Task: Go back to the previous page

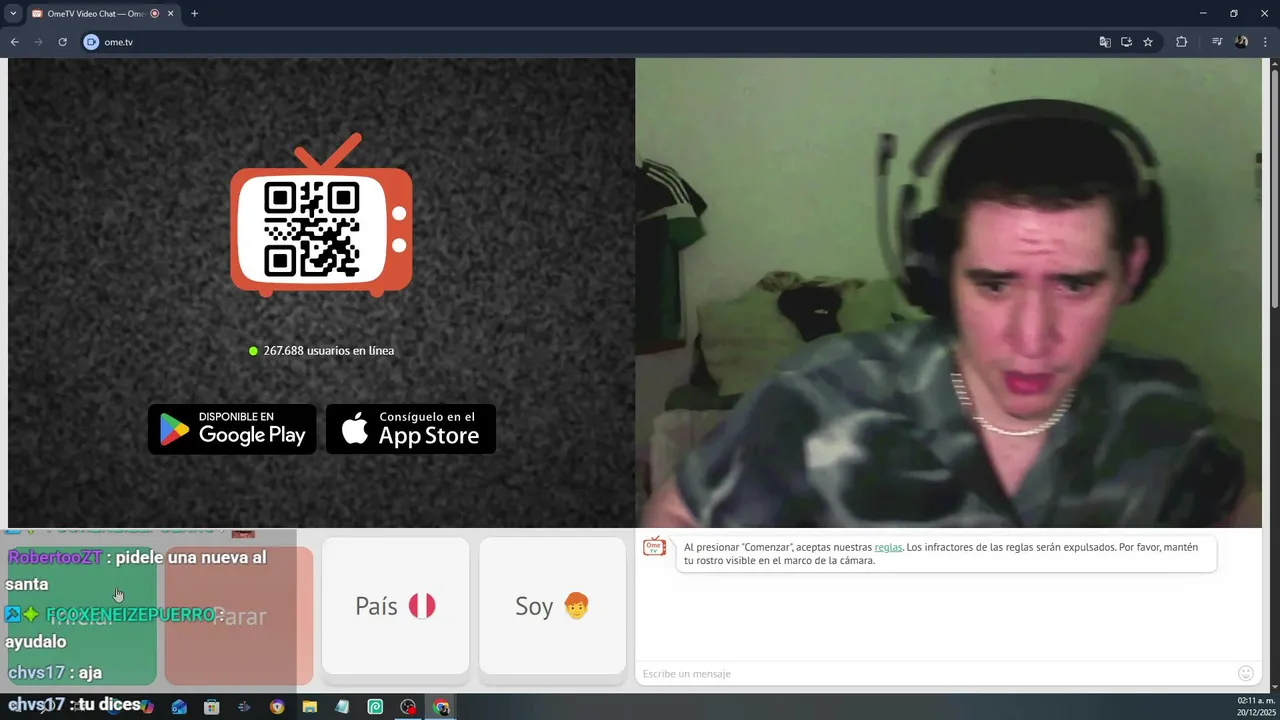Action: tap(14, 42)
